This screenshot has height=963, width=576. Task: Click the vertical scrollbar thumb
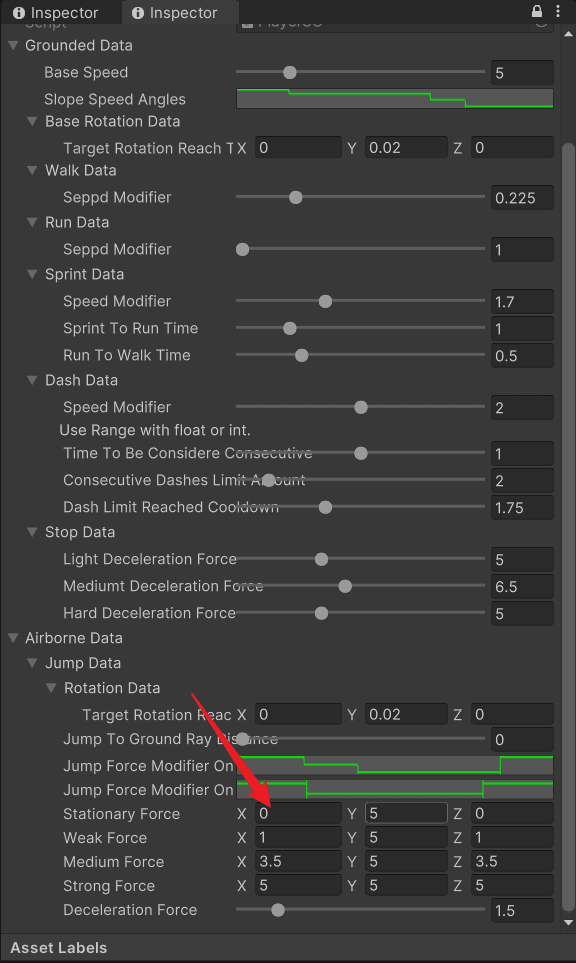pos(569,527)
